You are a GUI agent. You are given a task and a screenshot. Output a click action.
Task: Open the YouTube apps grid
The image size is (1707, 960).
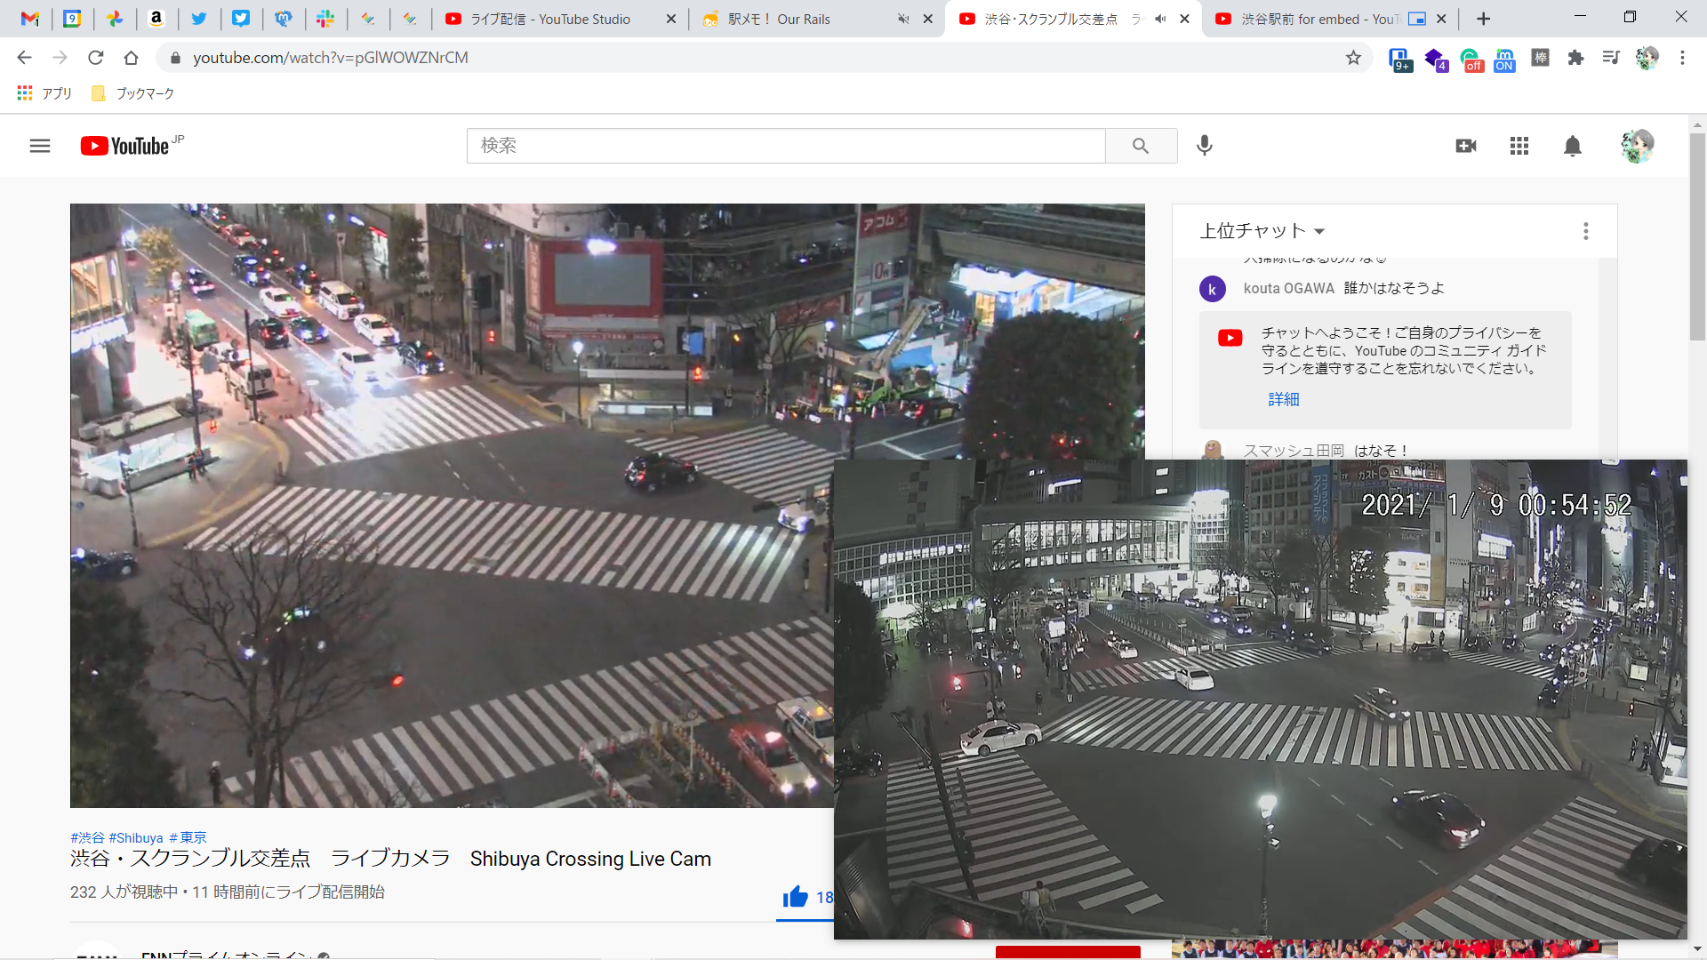1518,146
